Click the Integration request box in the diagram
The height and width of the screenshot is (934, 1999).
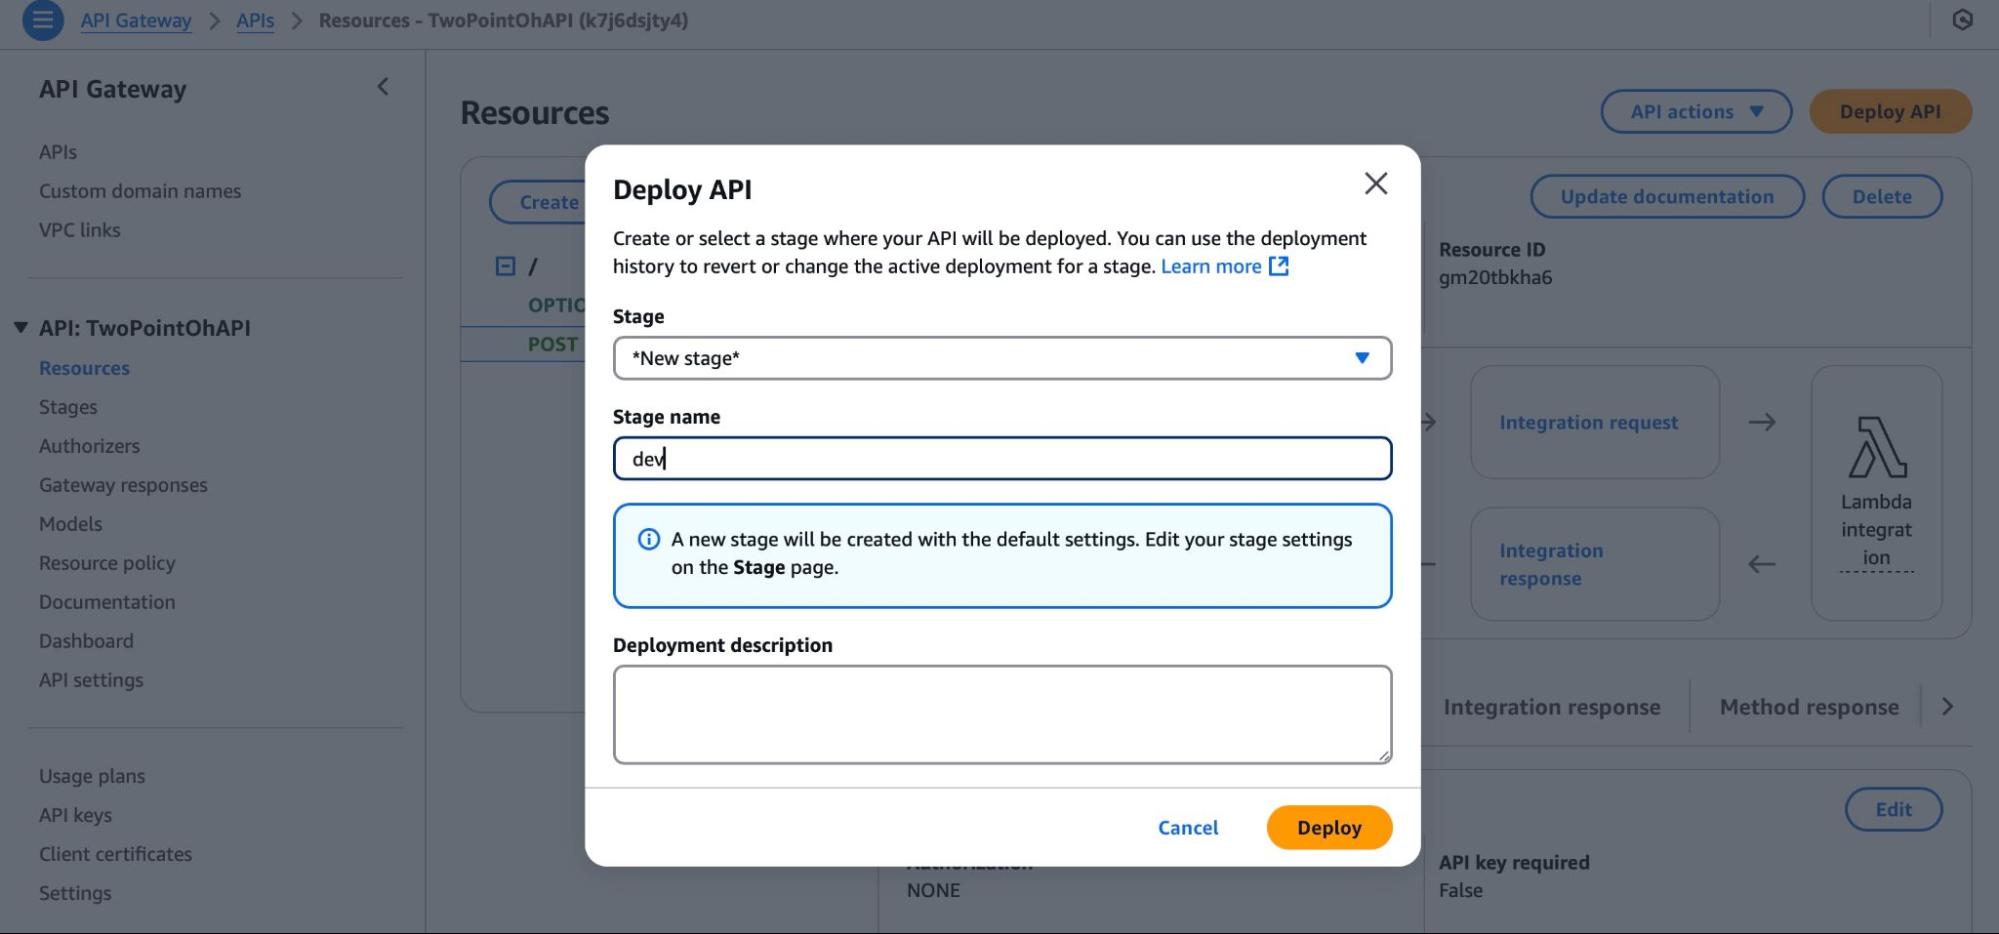(1595, 422)
